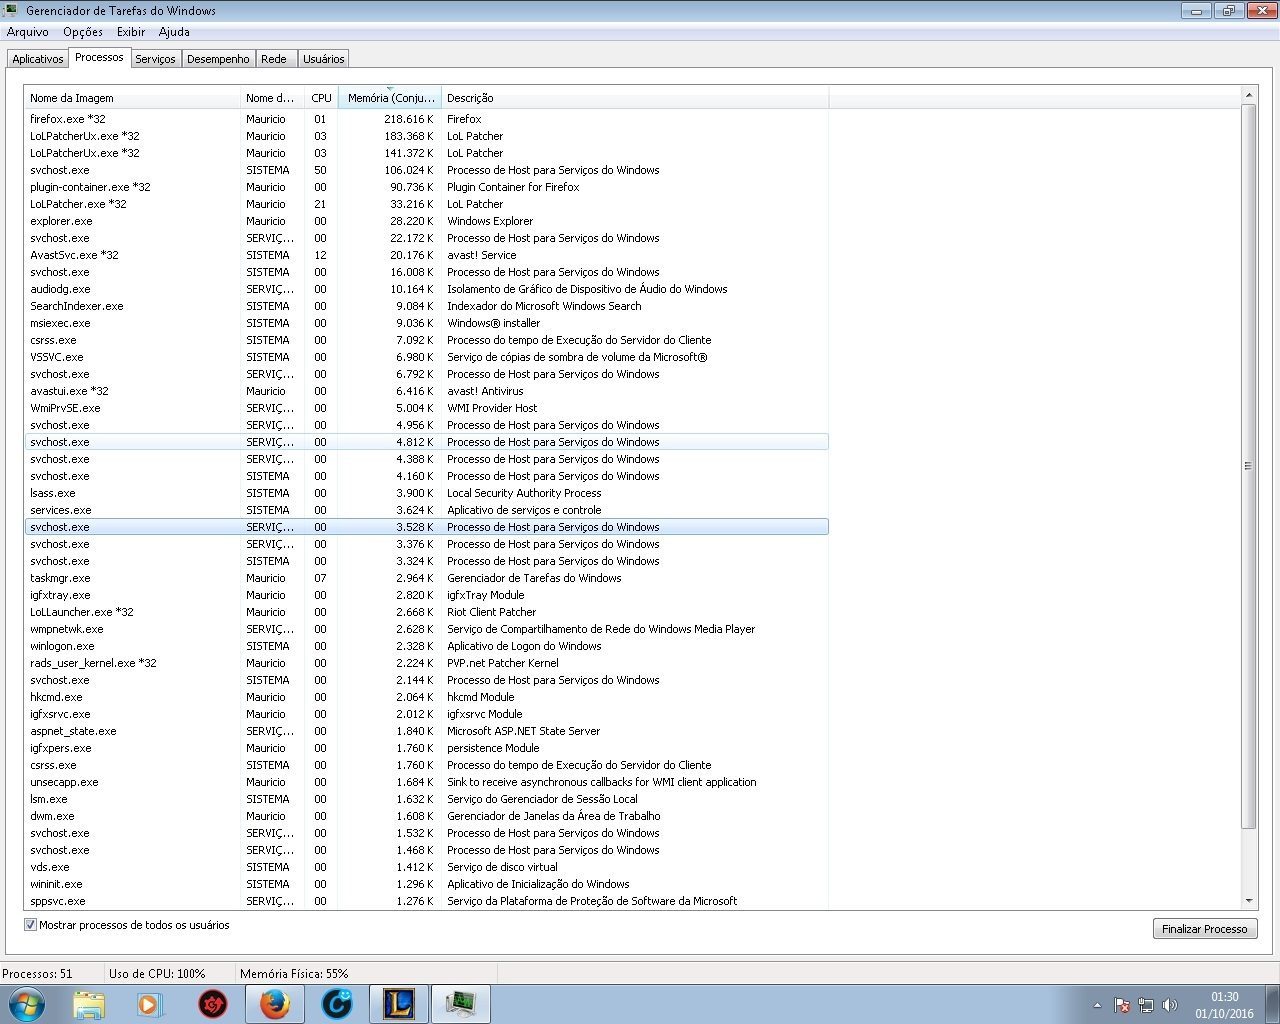Switch to the Rede tab
Viewport: 1280px width, 1024px height.
click(274, 59)
